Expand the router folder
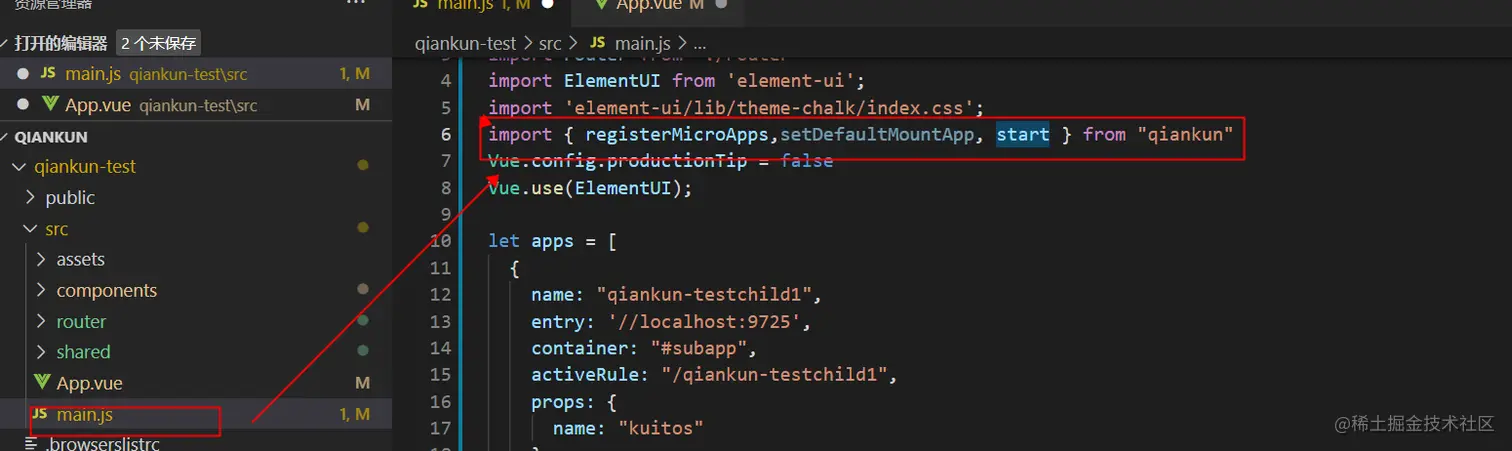This screenshot has height=451, width=1512. coord(41,322)
